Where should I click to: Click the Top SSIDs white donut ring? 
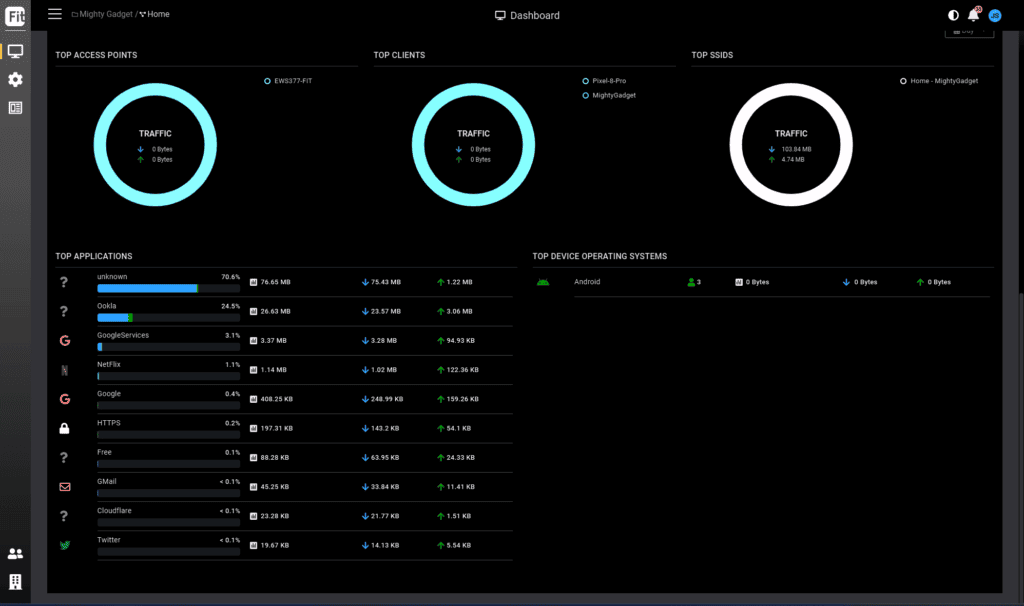click(x=791, y=87)
